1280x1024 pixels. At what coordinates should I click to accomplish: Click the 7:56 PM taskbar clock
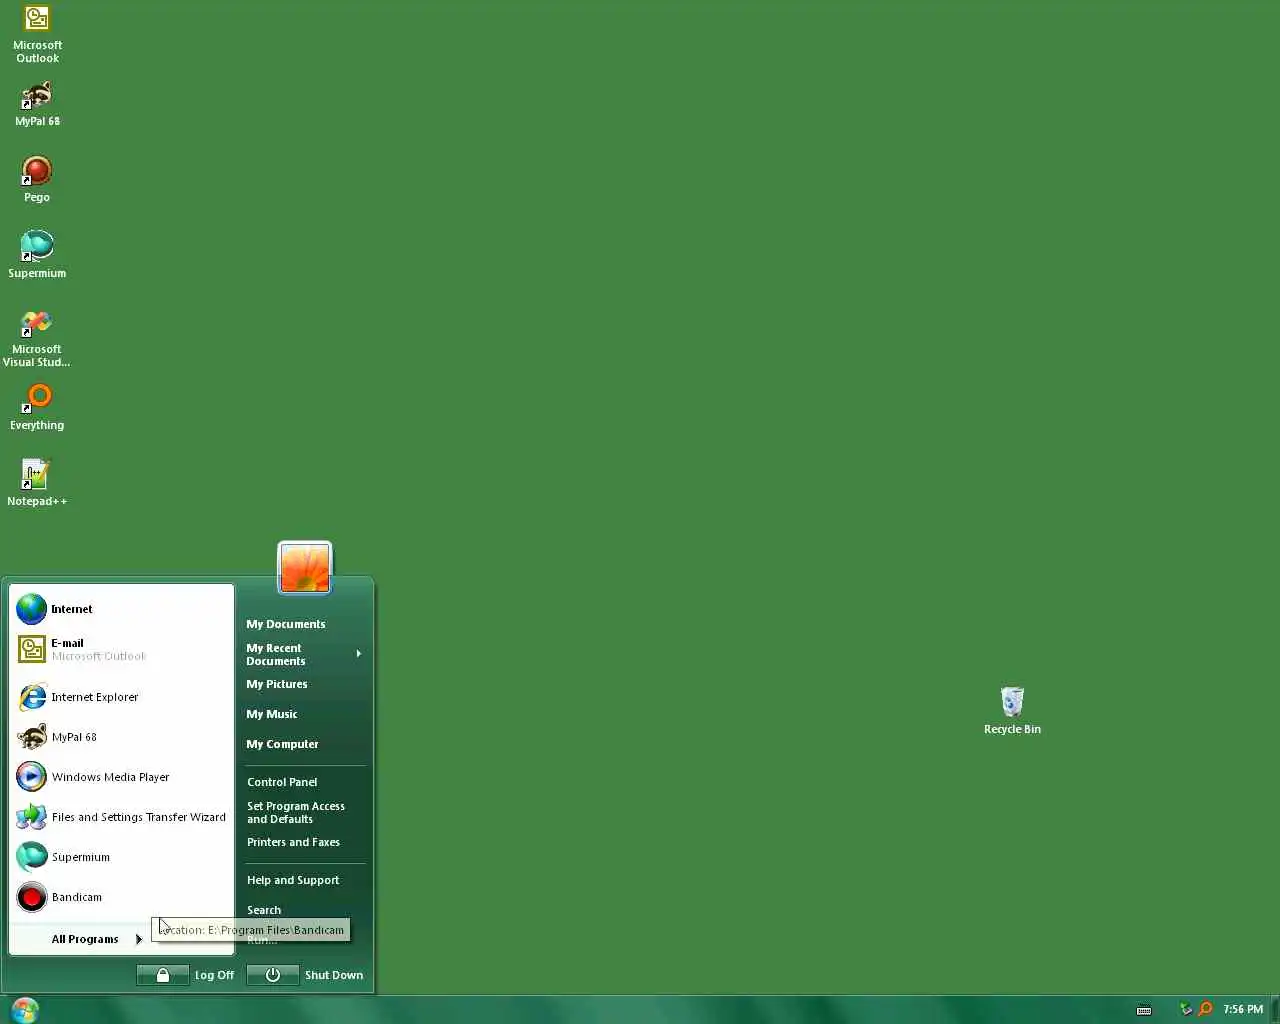point(1243,1010)
